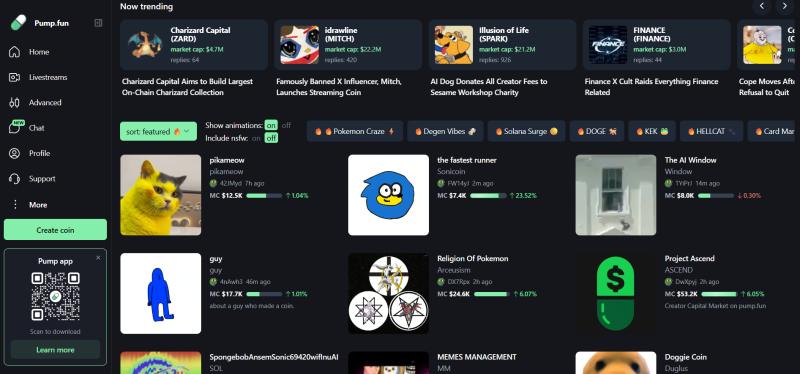This screenshot has width=800, height=374.
Task: Click ASCEND creator avatar DwXpyj
Action: tap(668, 282)
